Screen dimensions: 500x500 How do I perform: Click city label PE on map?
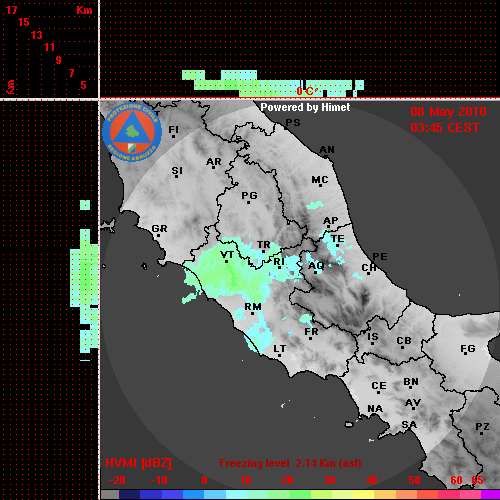380,257
